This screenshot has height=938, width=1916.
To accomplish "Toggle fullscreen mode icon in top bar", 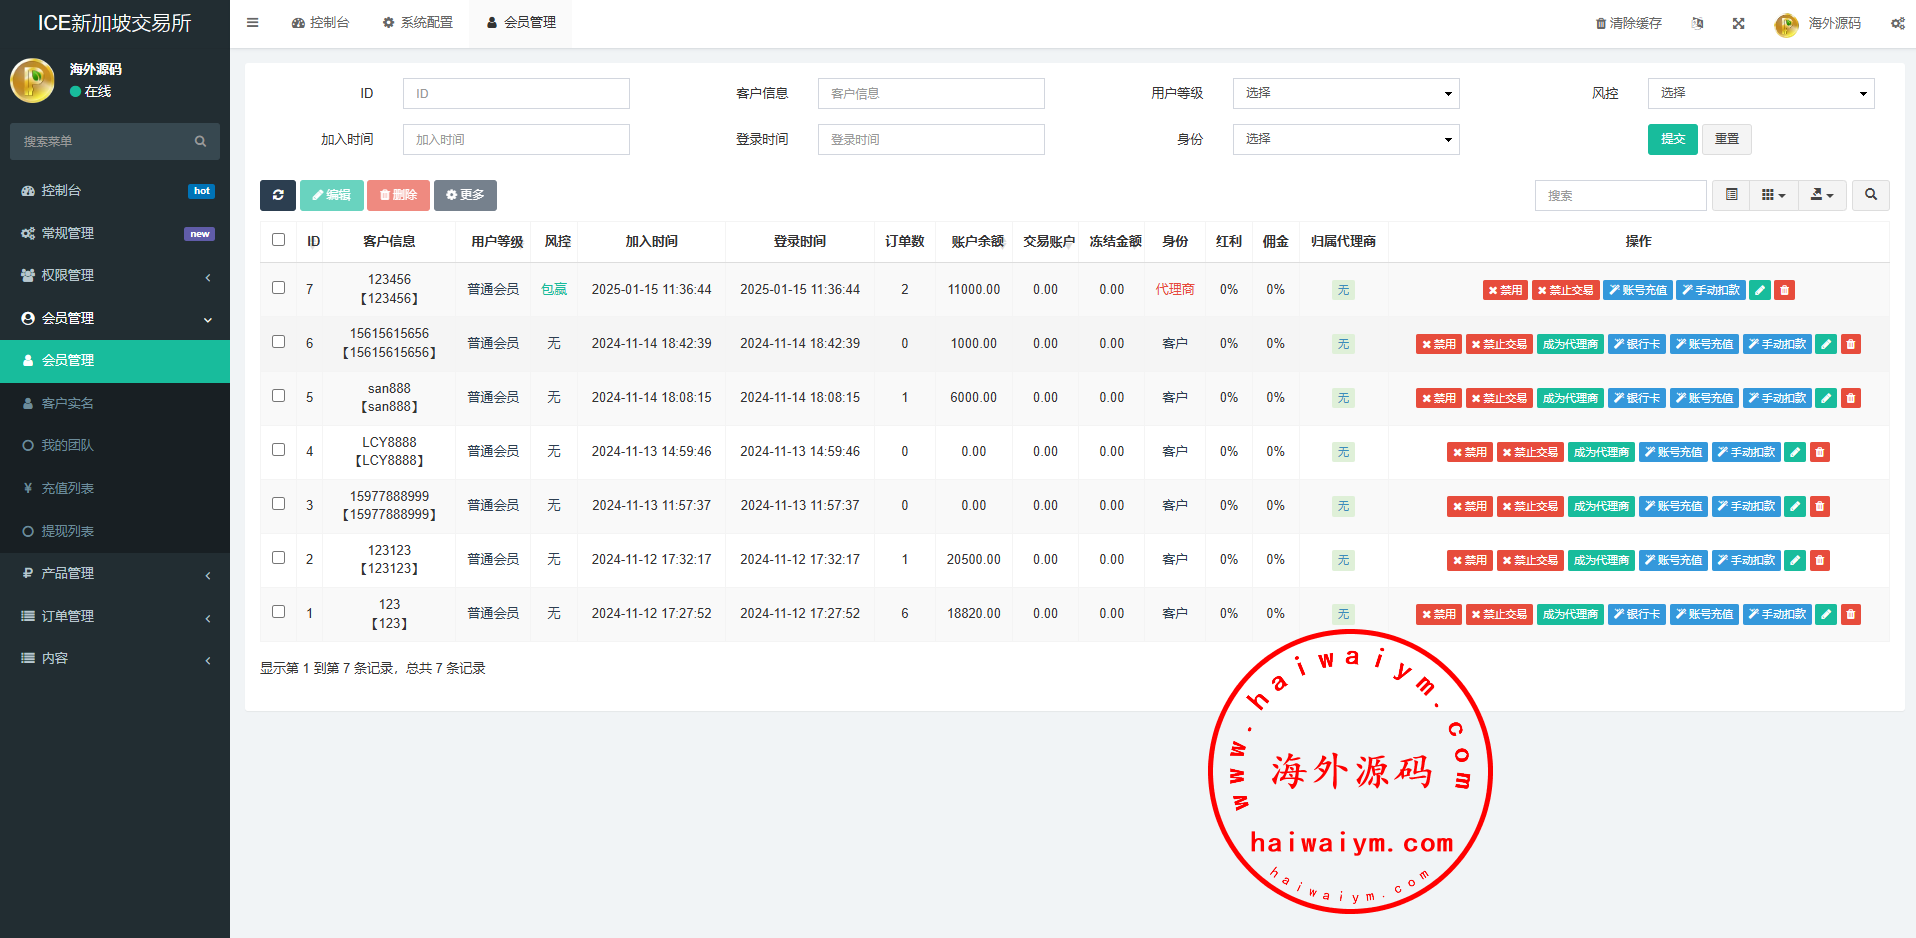I will pyautogui.click(x=1738, y=23).
